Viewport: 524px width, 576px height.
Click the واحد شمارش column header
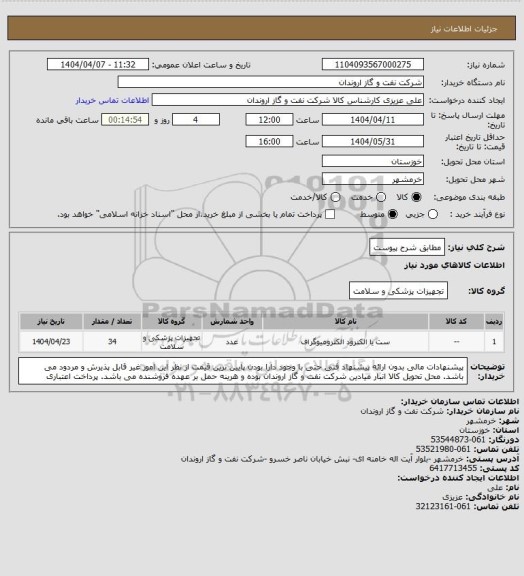pyautogui.click(x=232, y=321)
